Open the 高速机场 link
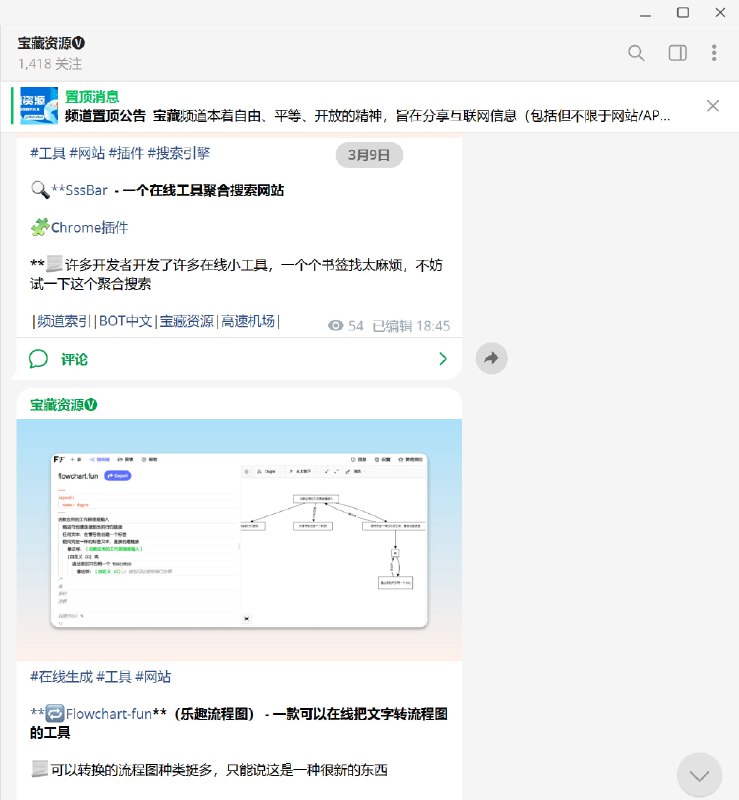This screenshot has width=739, height=800. click(x=248, y=321)
